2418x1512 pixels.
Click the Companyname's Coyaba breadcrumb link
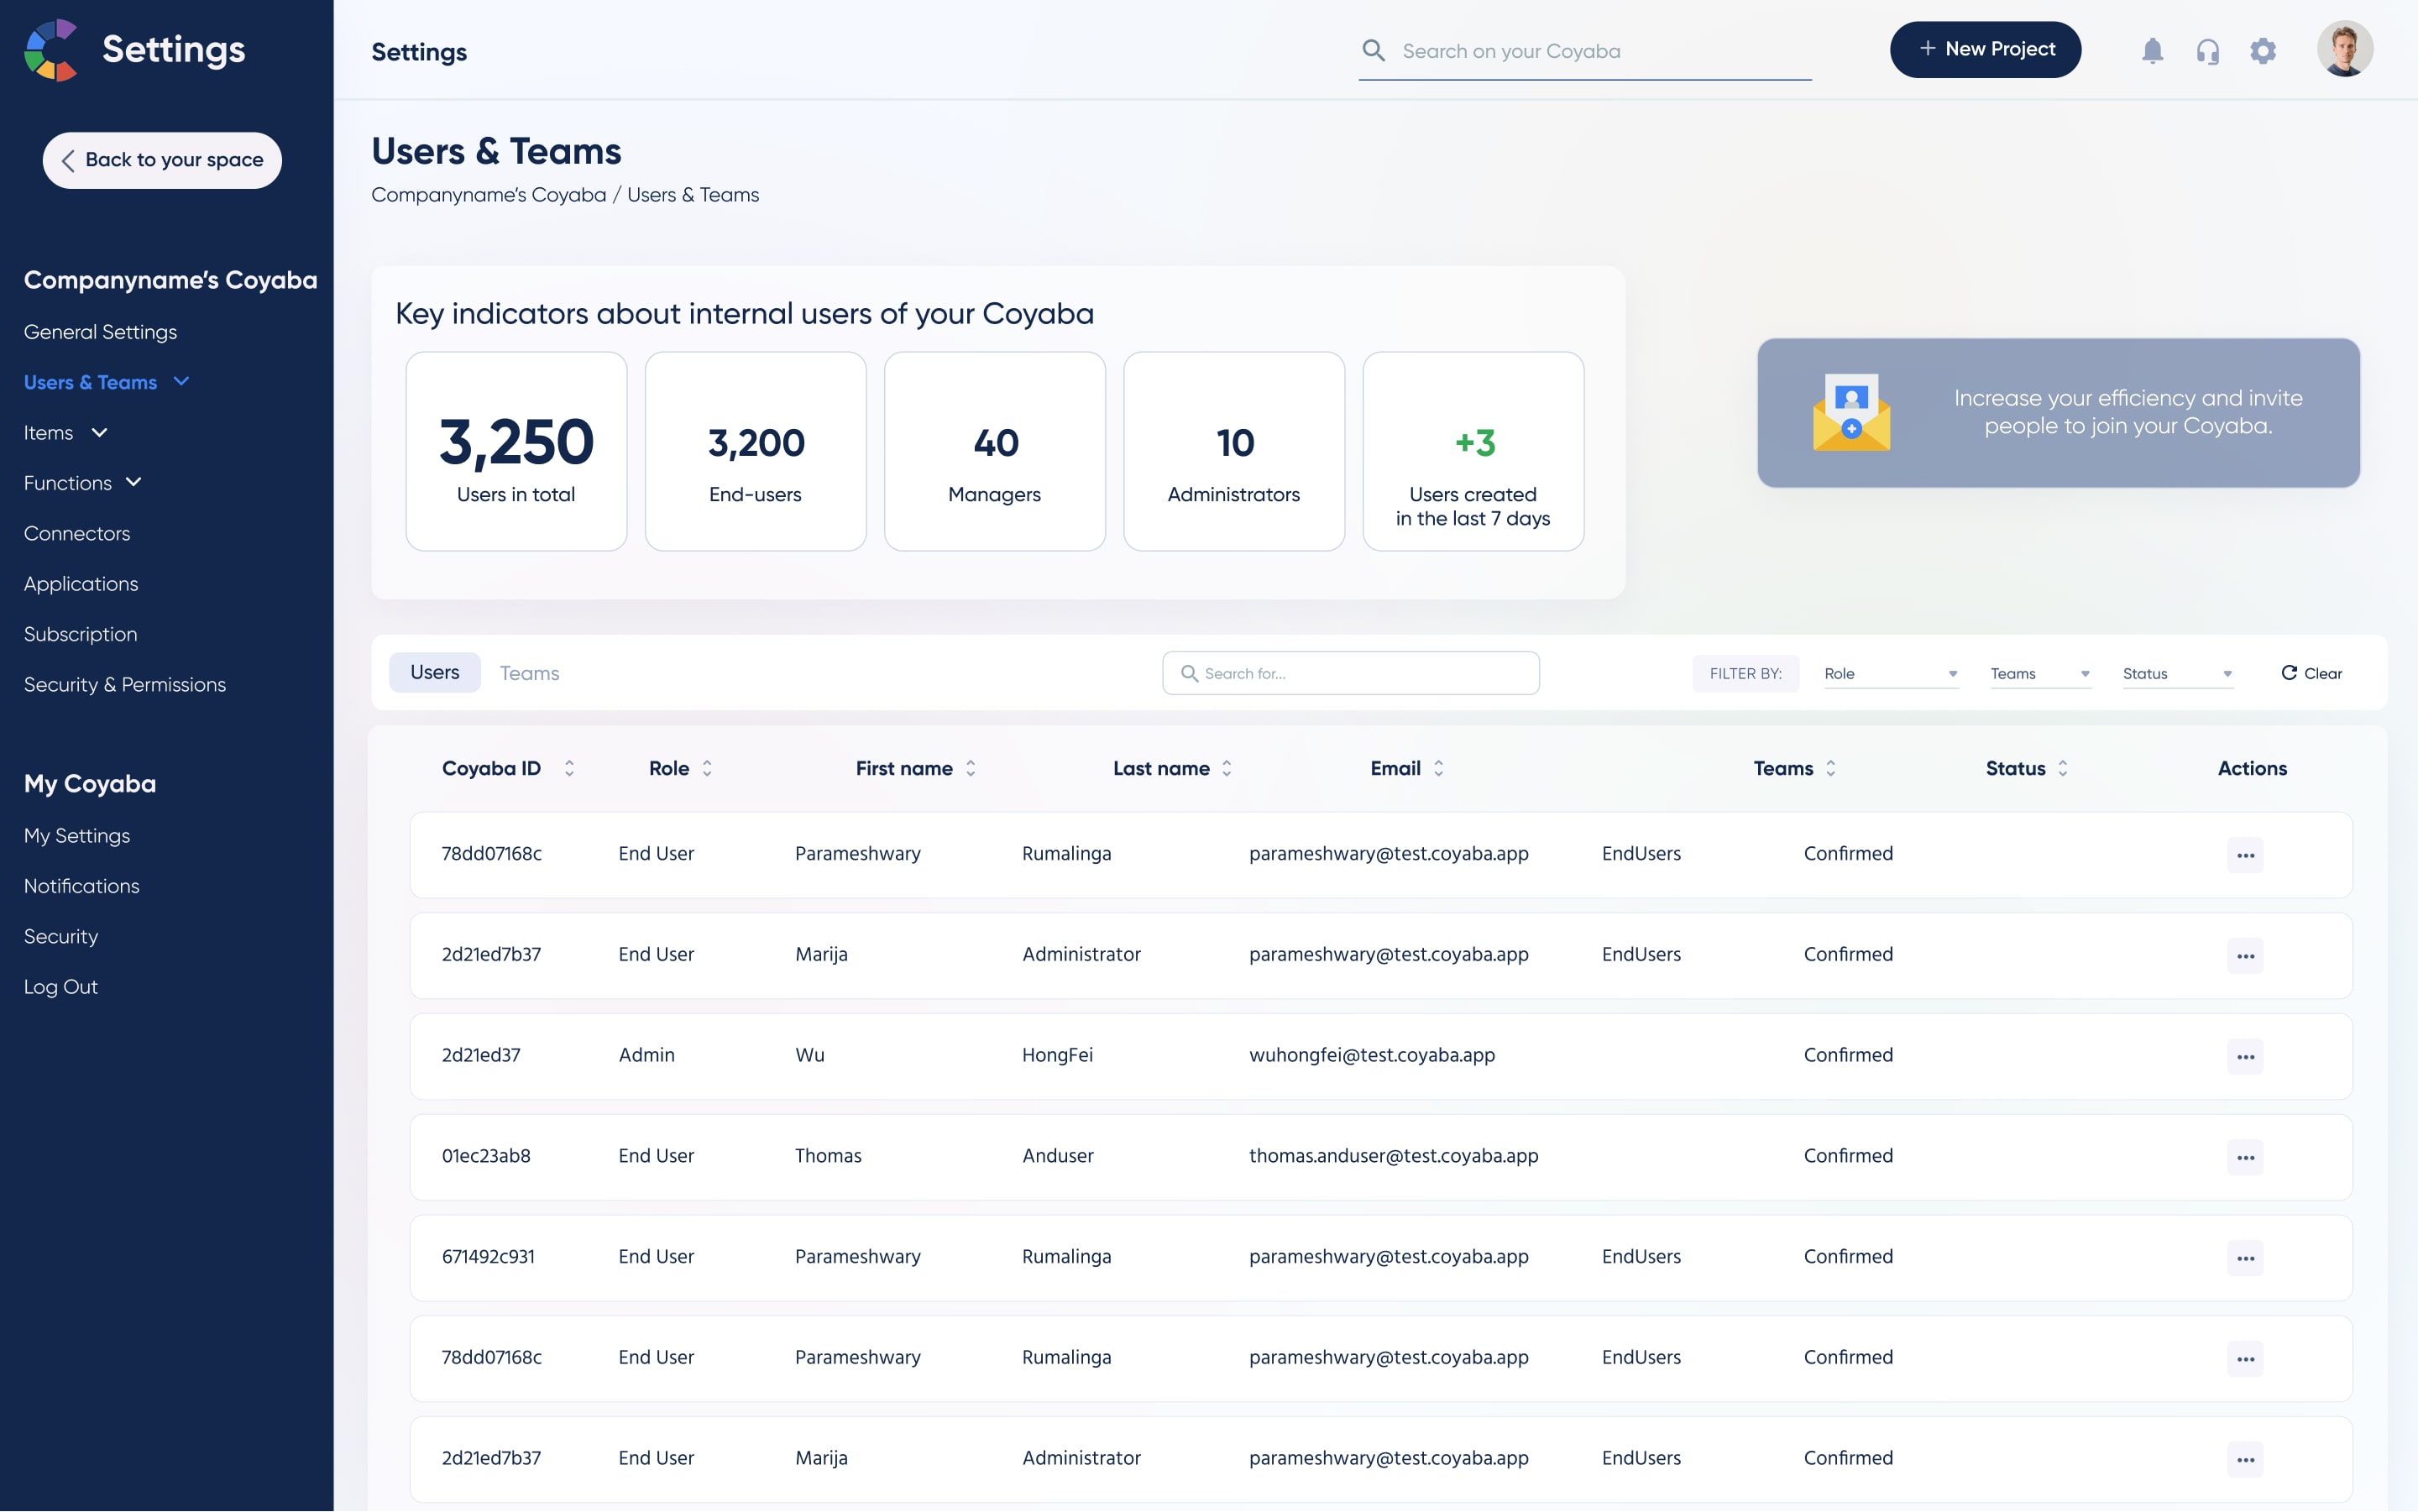[488, 195]
